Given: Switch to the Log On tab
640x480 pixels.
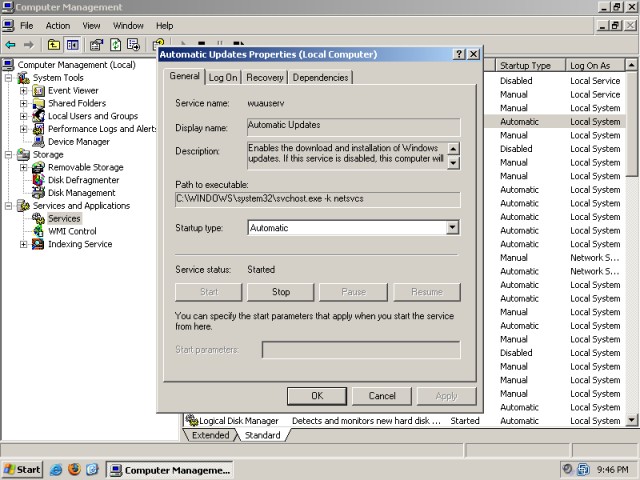Looking at the screenshot, I should pos(223,78).
